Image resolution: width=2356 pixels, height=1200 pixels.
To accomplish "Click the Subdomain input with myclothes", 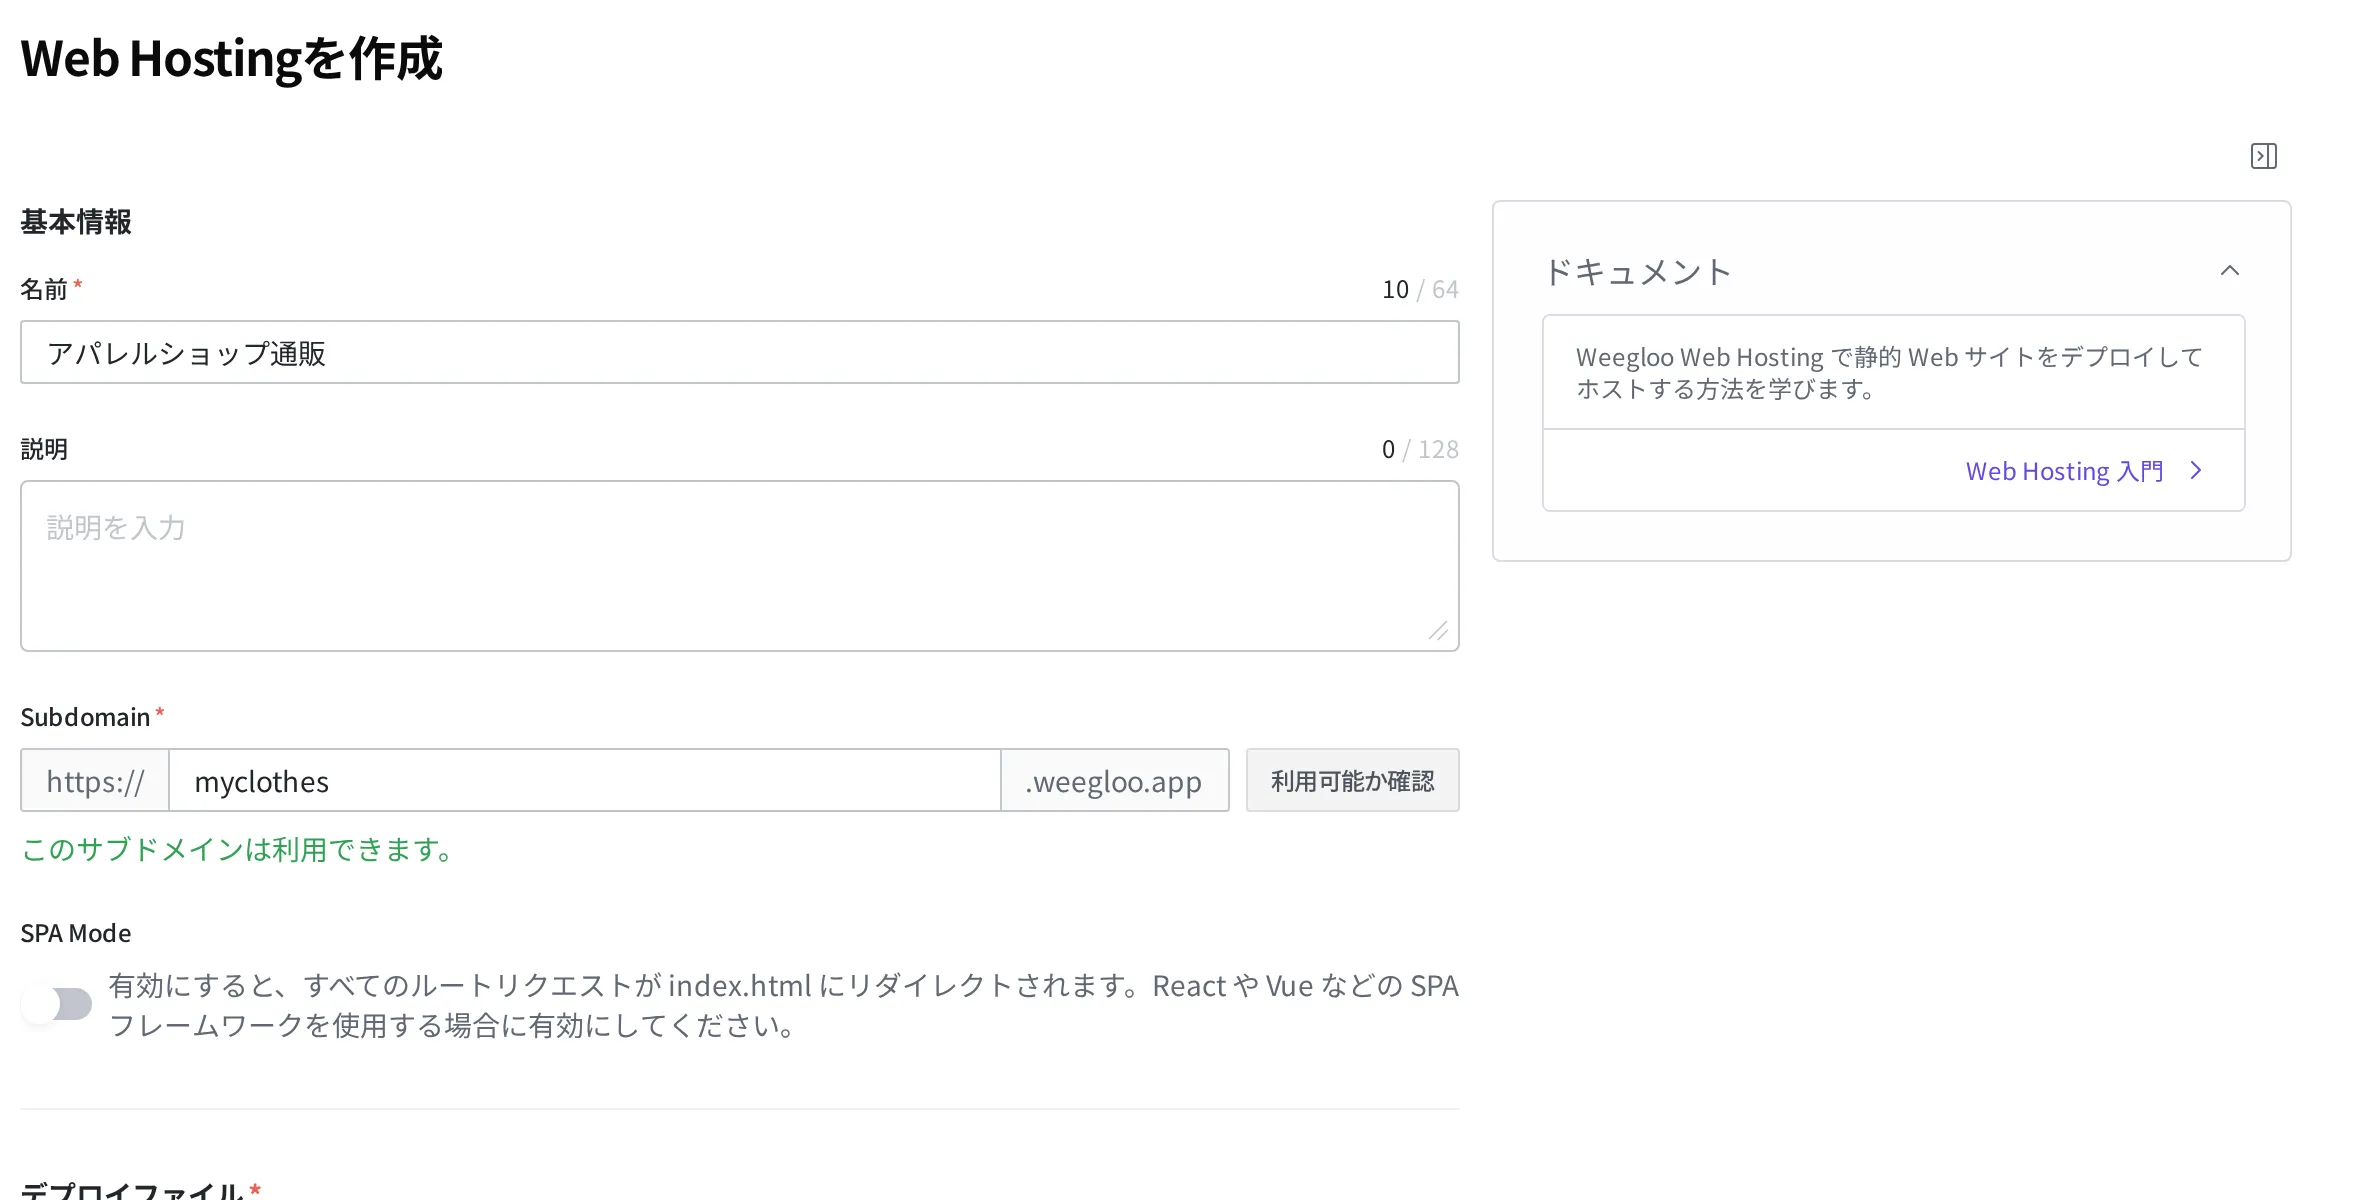I will [x=585, y=781].
